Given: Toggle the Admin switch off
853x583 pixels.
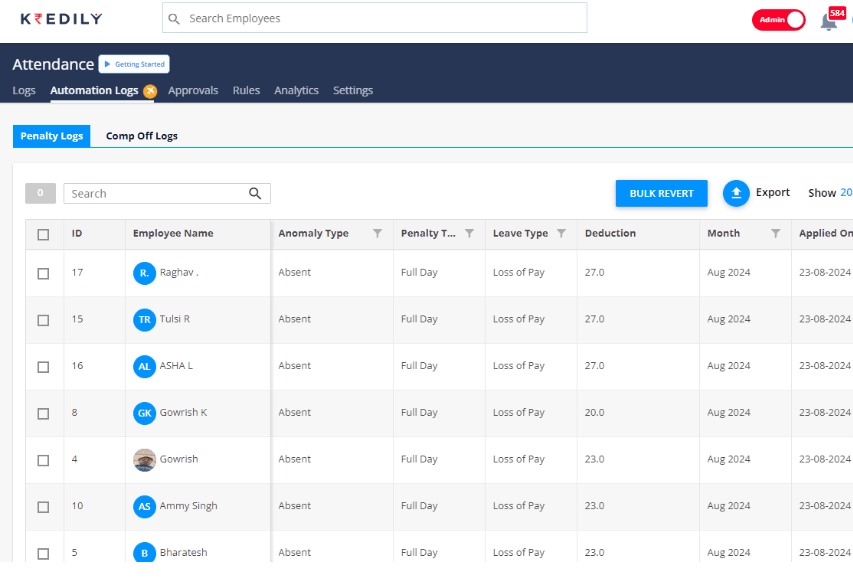Looking at the screenshot, I should [x=778, y=20].
